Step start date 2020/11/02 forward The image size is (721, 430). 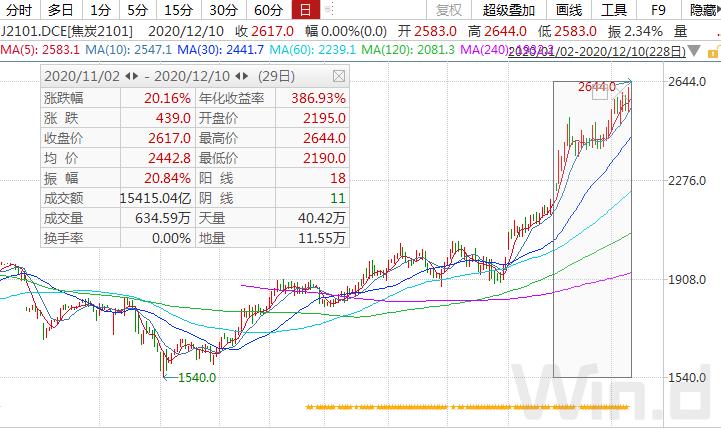(x=136, y=76)
